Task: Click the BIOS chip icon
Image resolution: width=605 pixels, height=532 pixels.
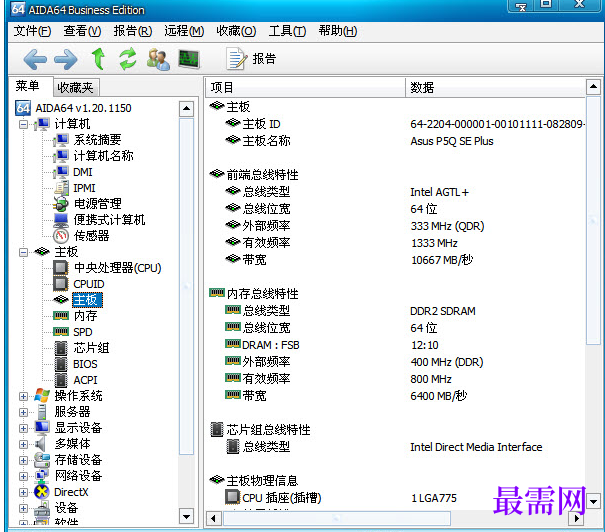Action: click(61, 364)
